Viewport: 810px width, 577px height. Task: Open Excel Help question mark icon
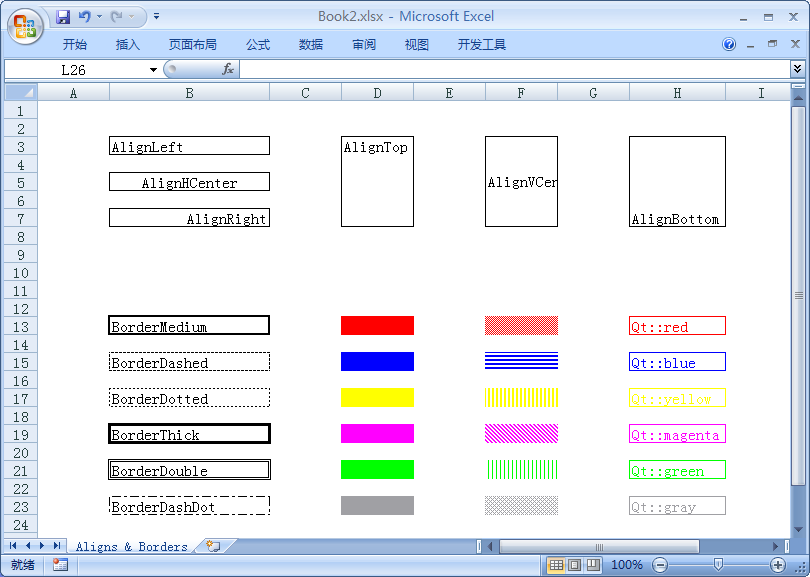(729, 45)
